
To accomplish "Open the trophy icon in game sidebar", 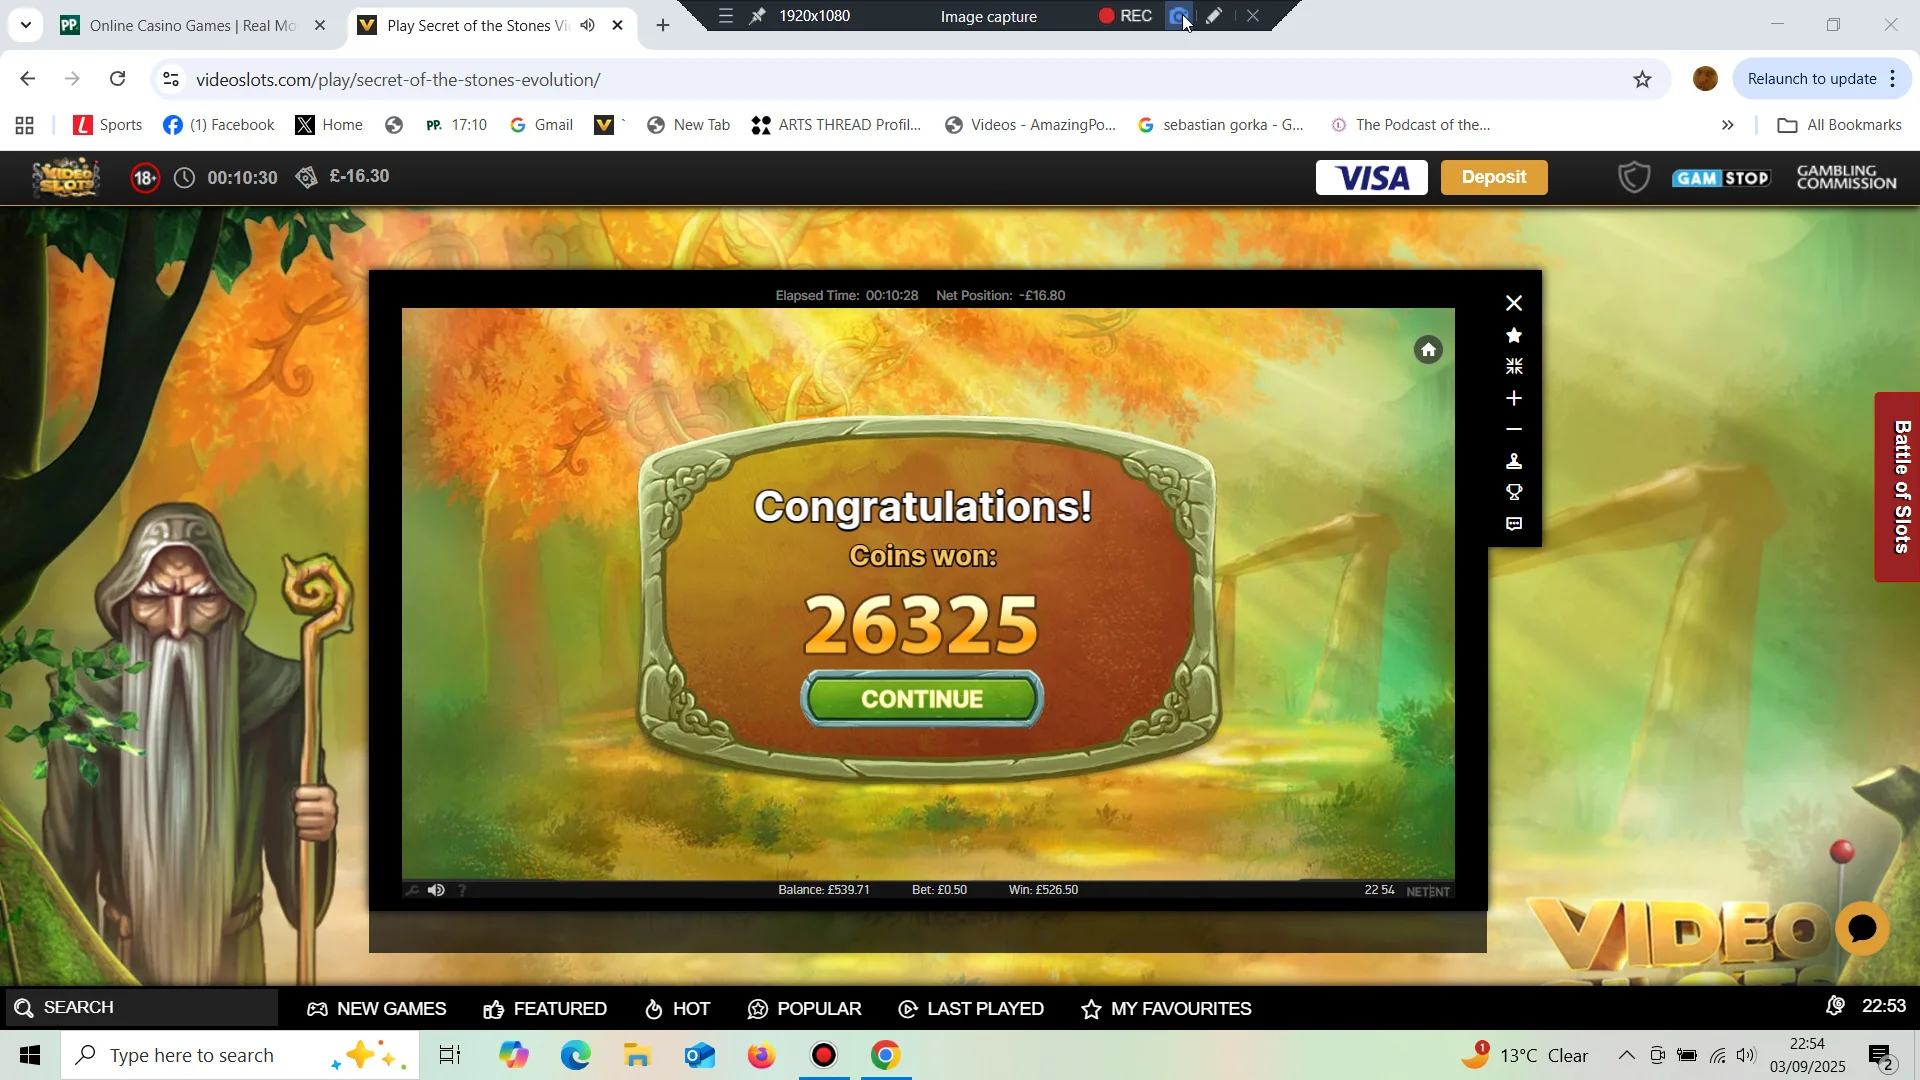I will [1514, 492].
